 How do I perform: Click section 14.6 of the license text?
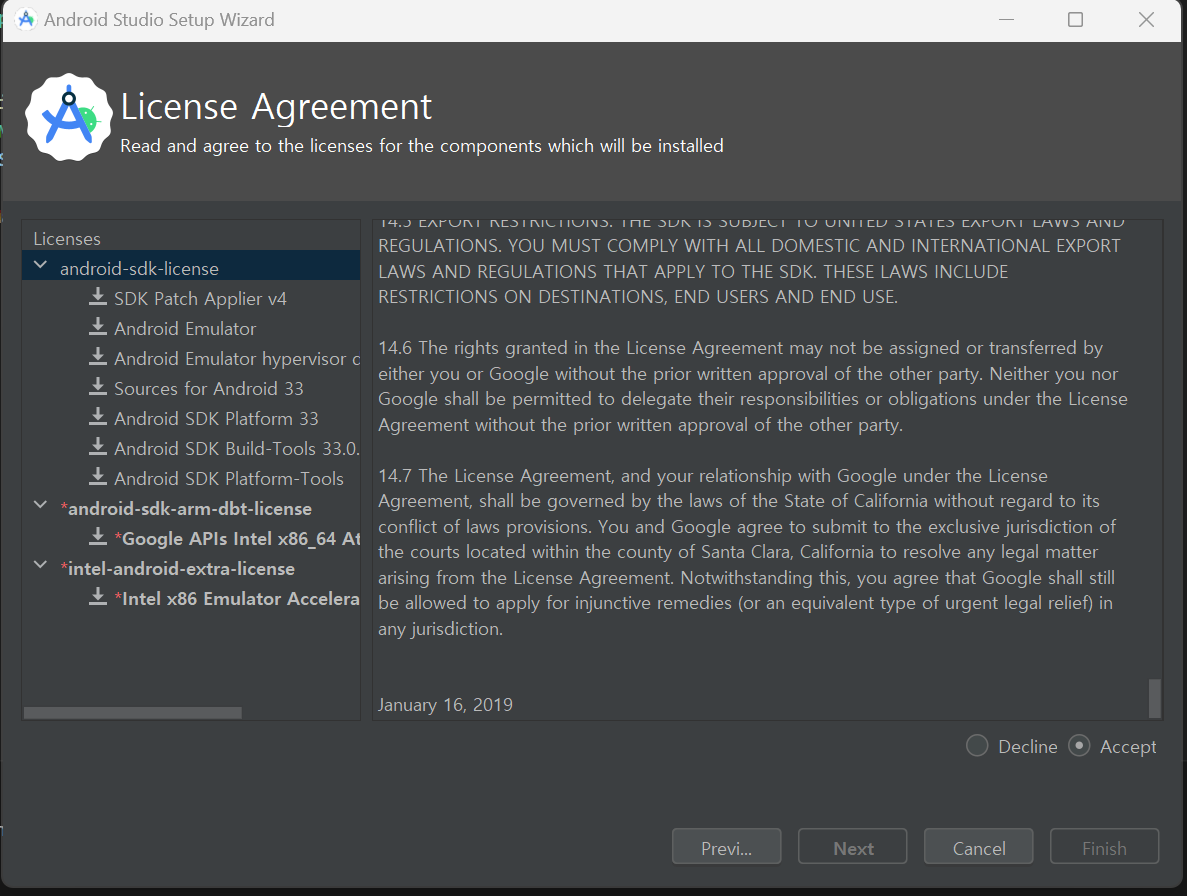coord(752,386)
